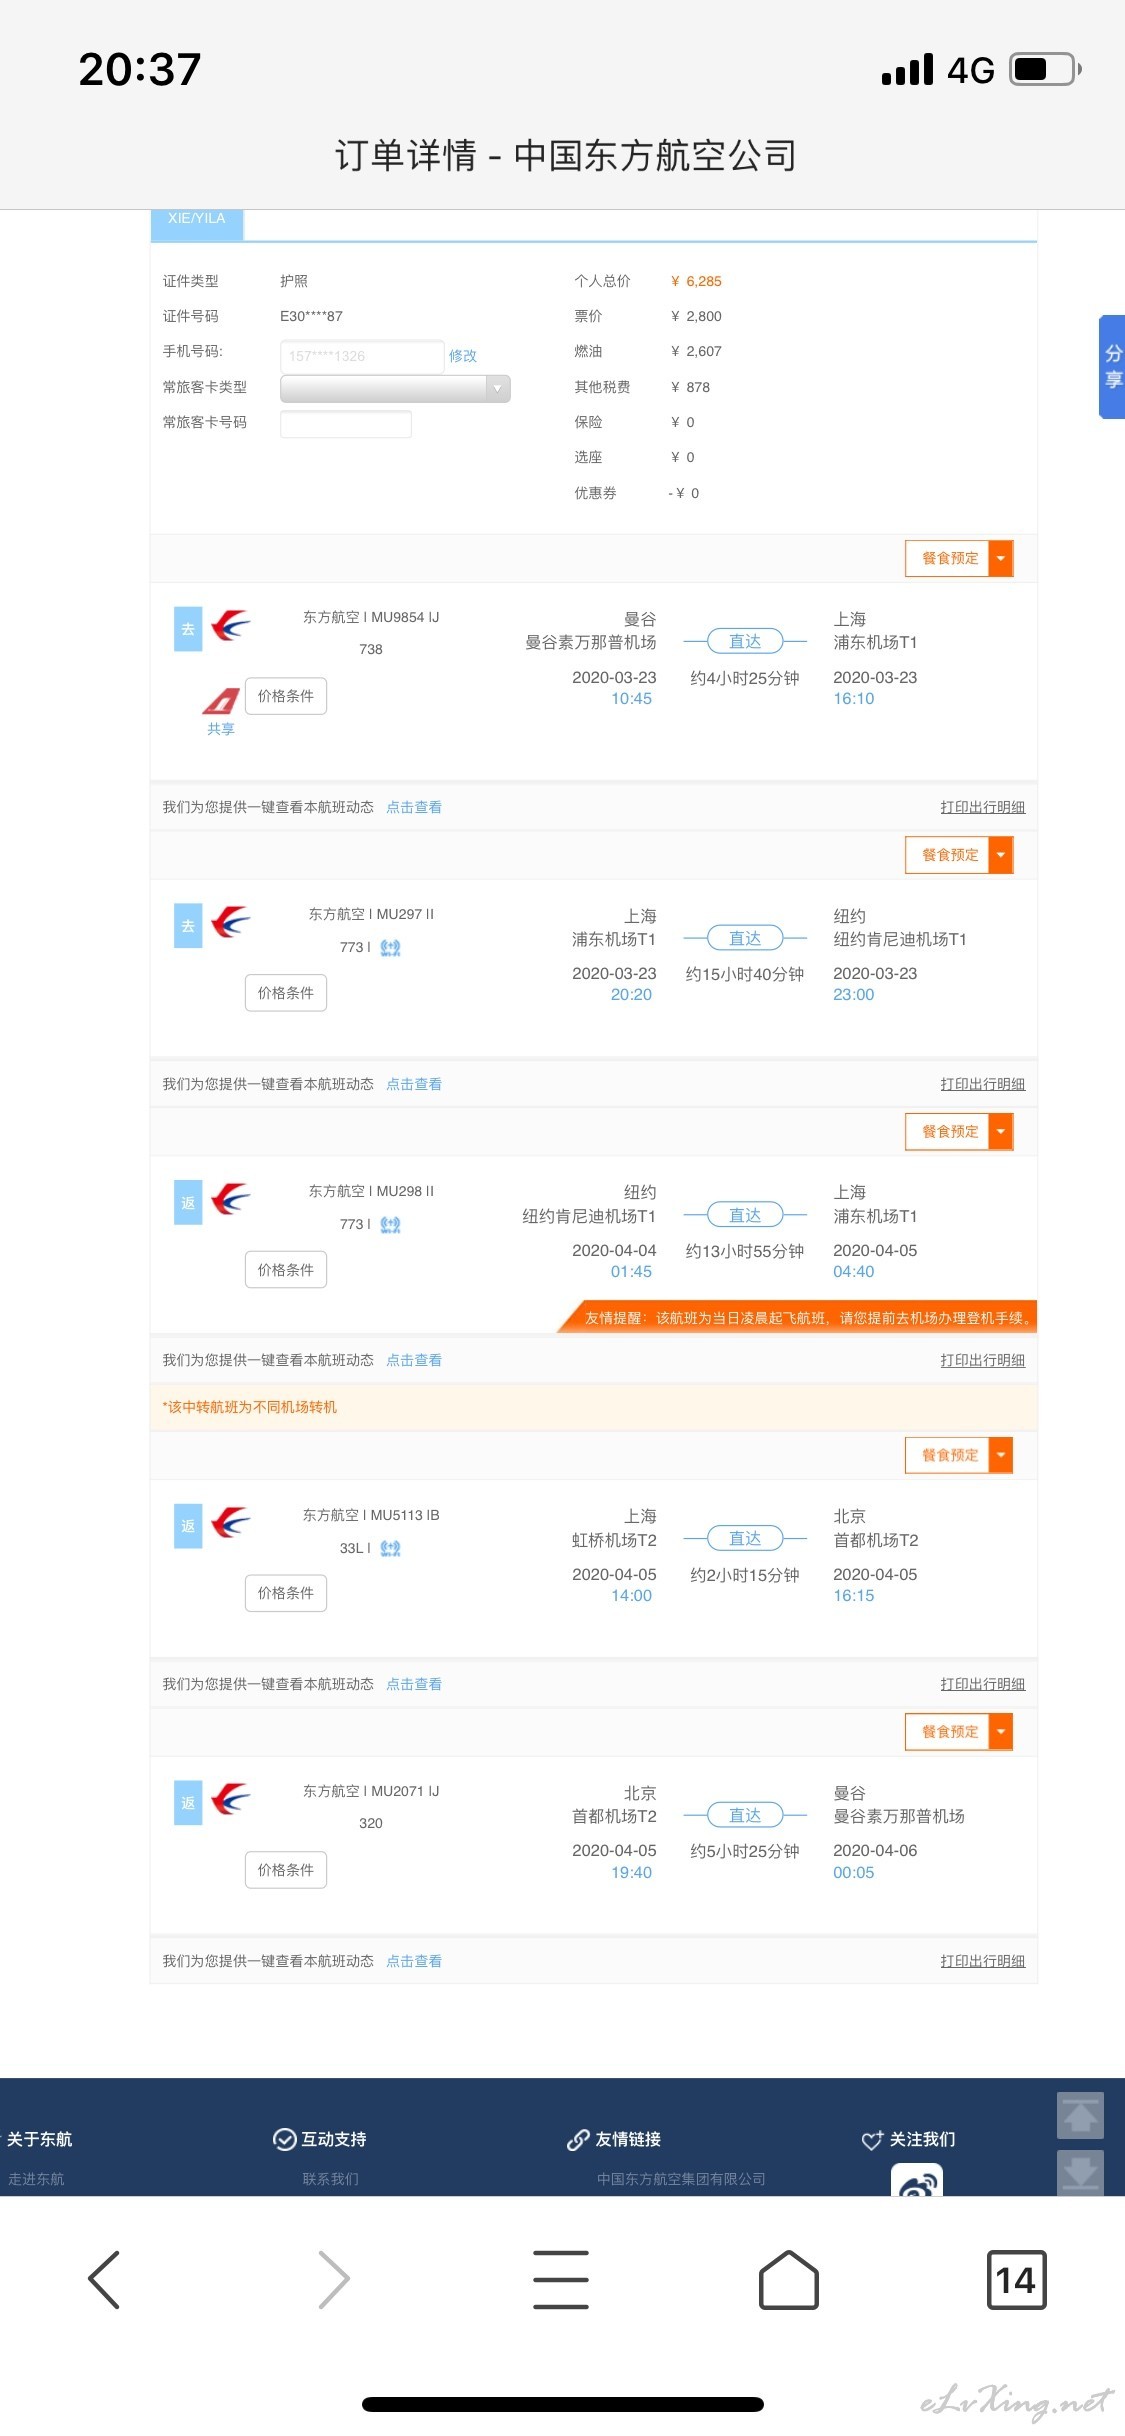
Task: Click the scroll-to-bottom arrow icon
Action: (1080, 2172)
